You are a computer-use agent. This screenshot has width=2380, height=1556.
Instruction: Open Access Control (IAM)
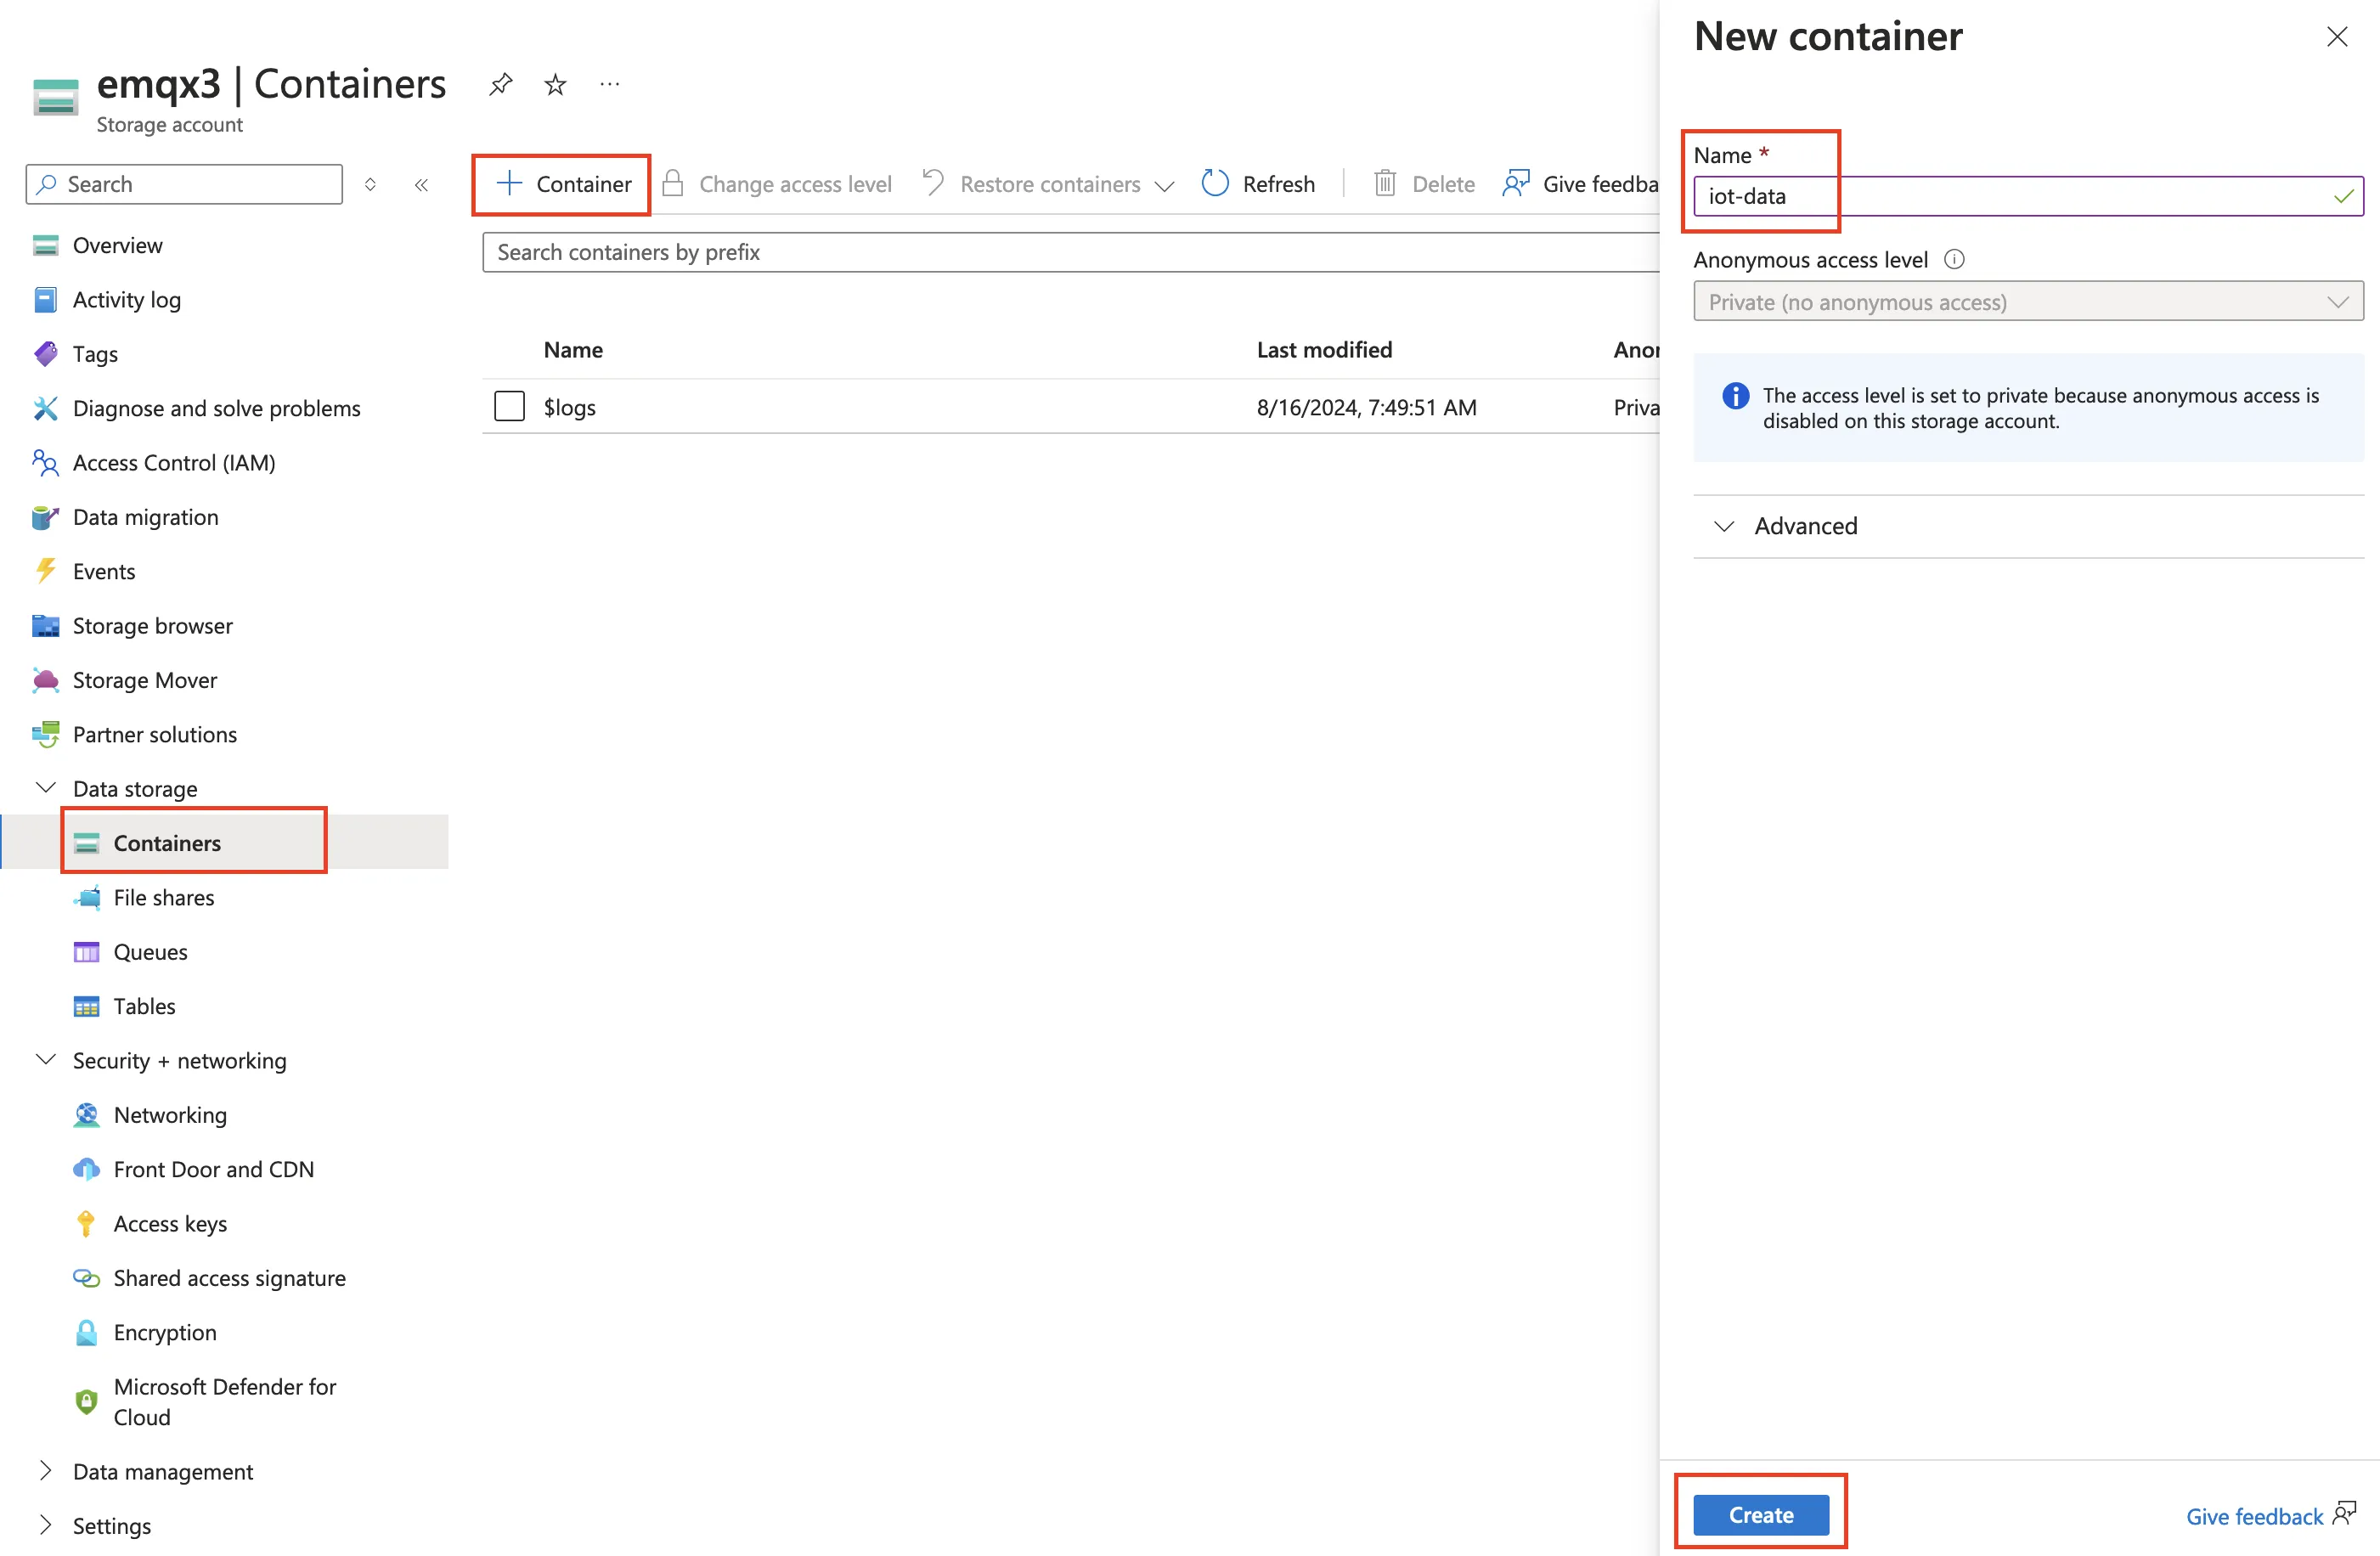point(174,462)
